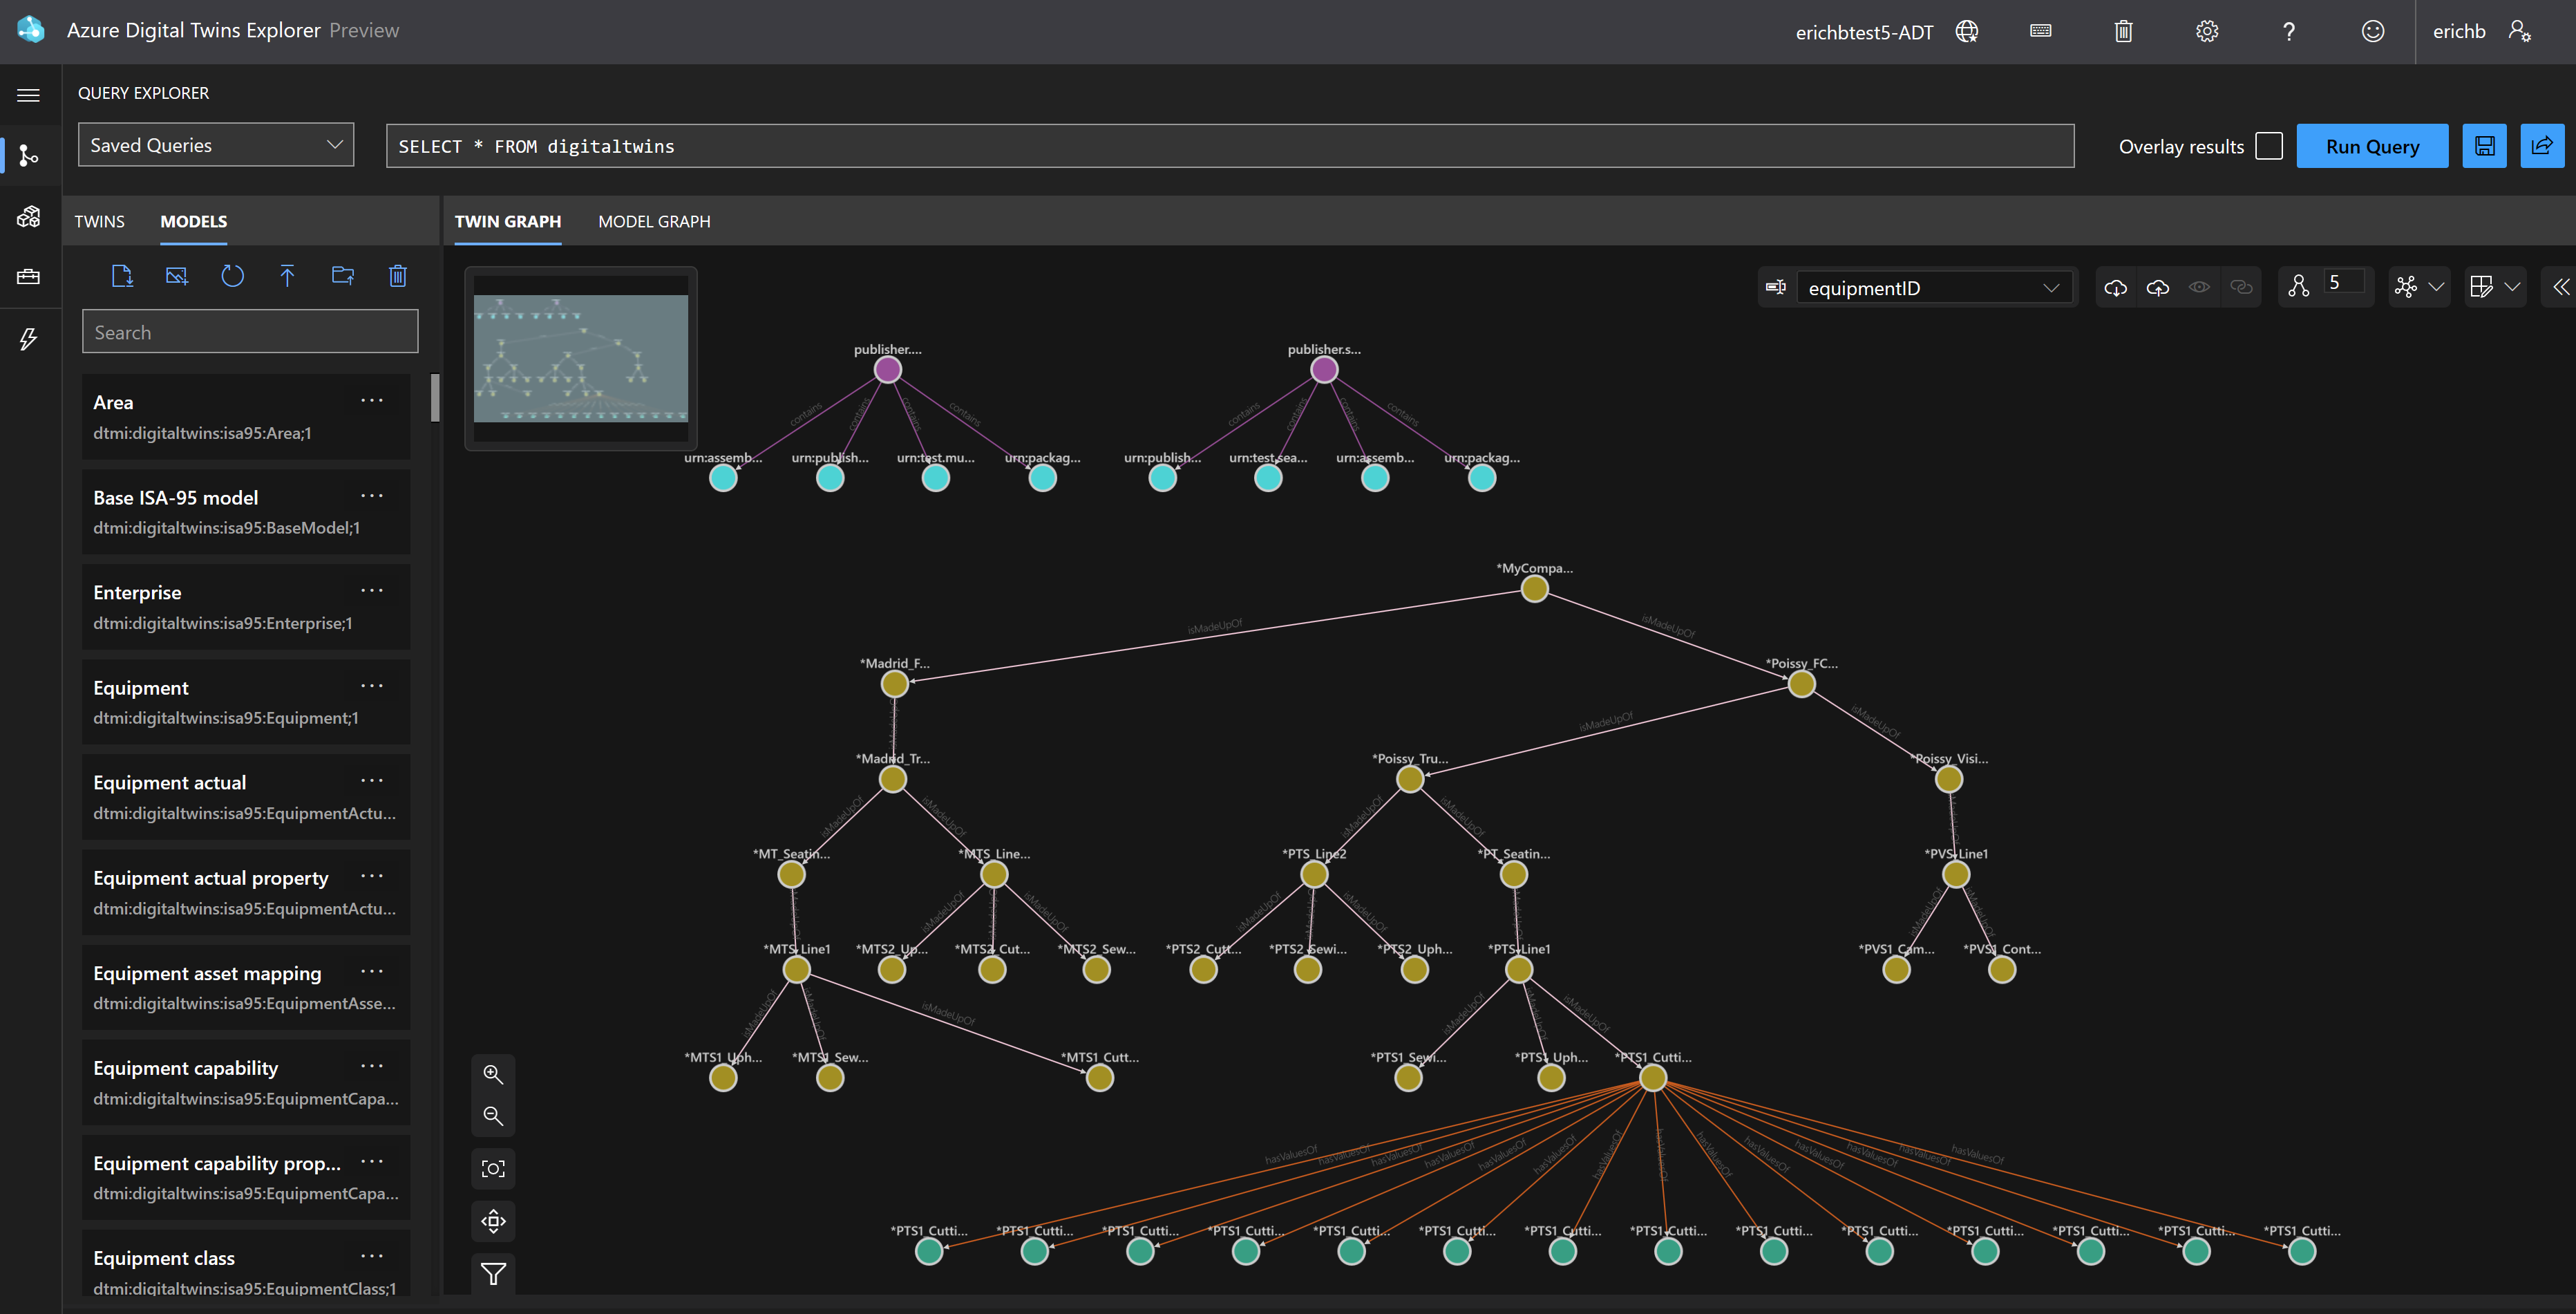Switch to the MODEL GRAPH tab
Screen dimensions: 2576x1314
tap(654, 221)
